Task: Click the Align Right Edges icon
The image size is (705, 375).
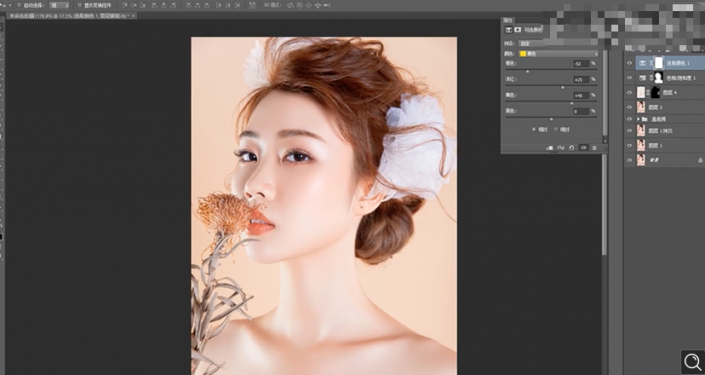Action: point(173,5)
